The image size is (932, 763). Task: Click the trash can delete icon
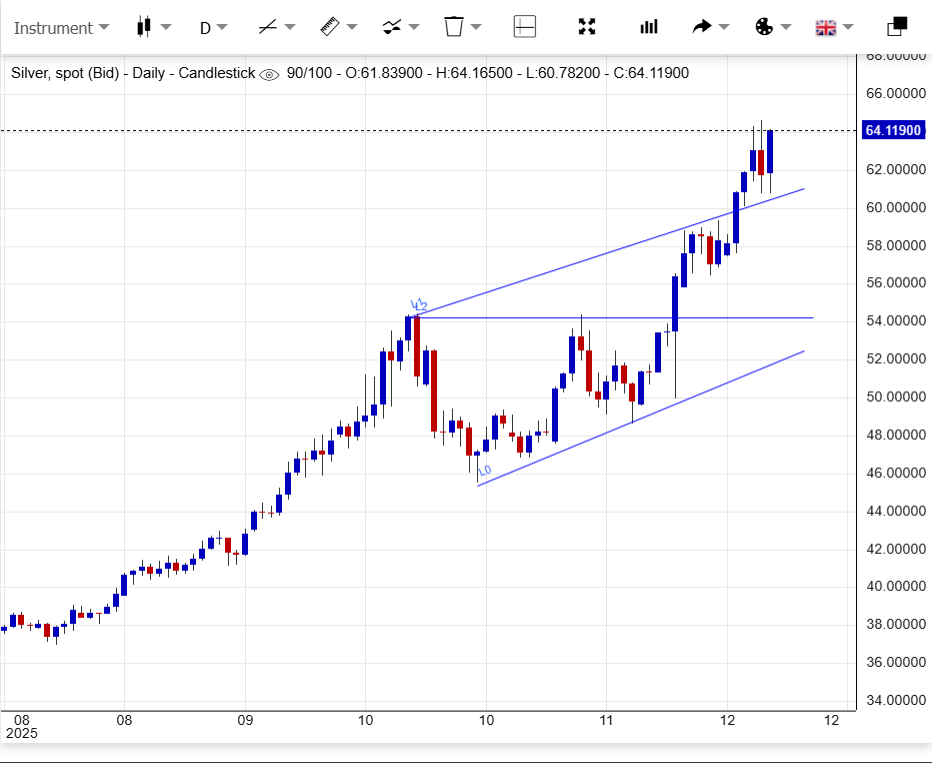(x=454, y=27)
